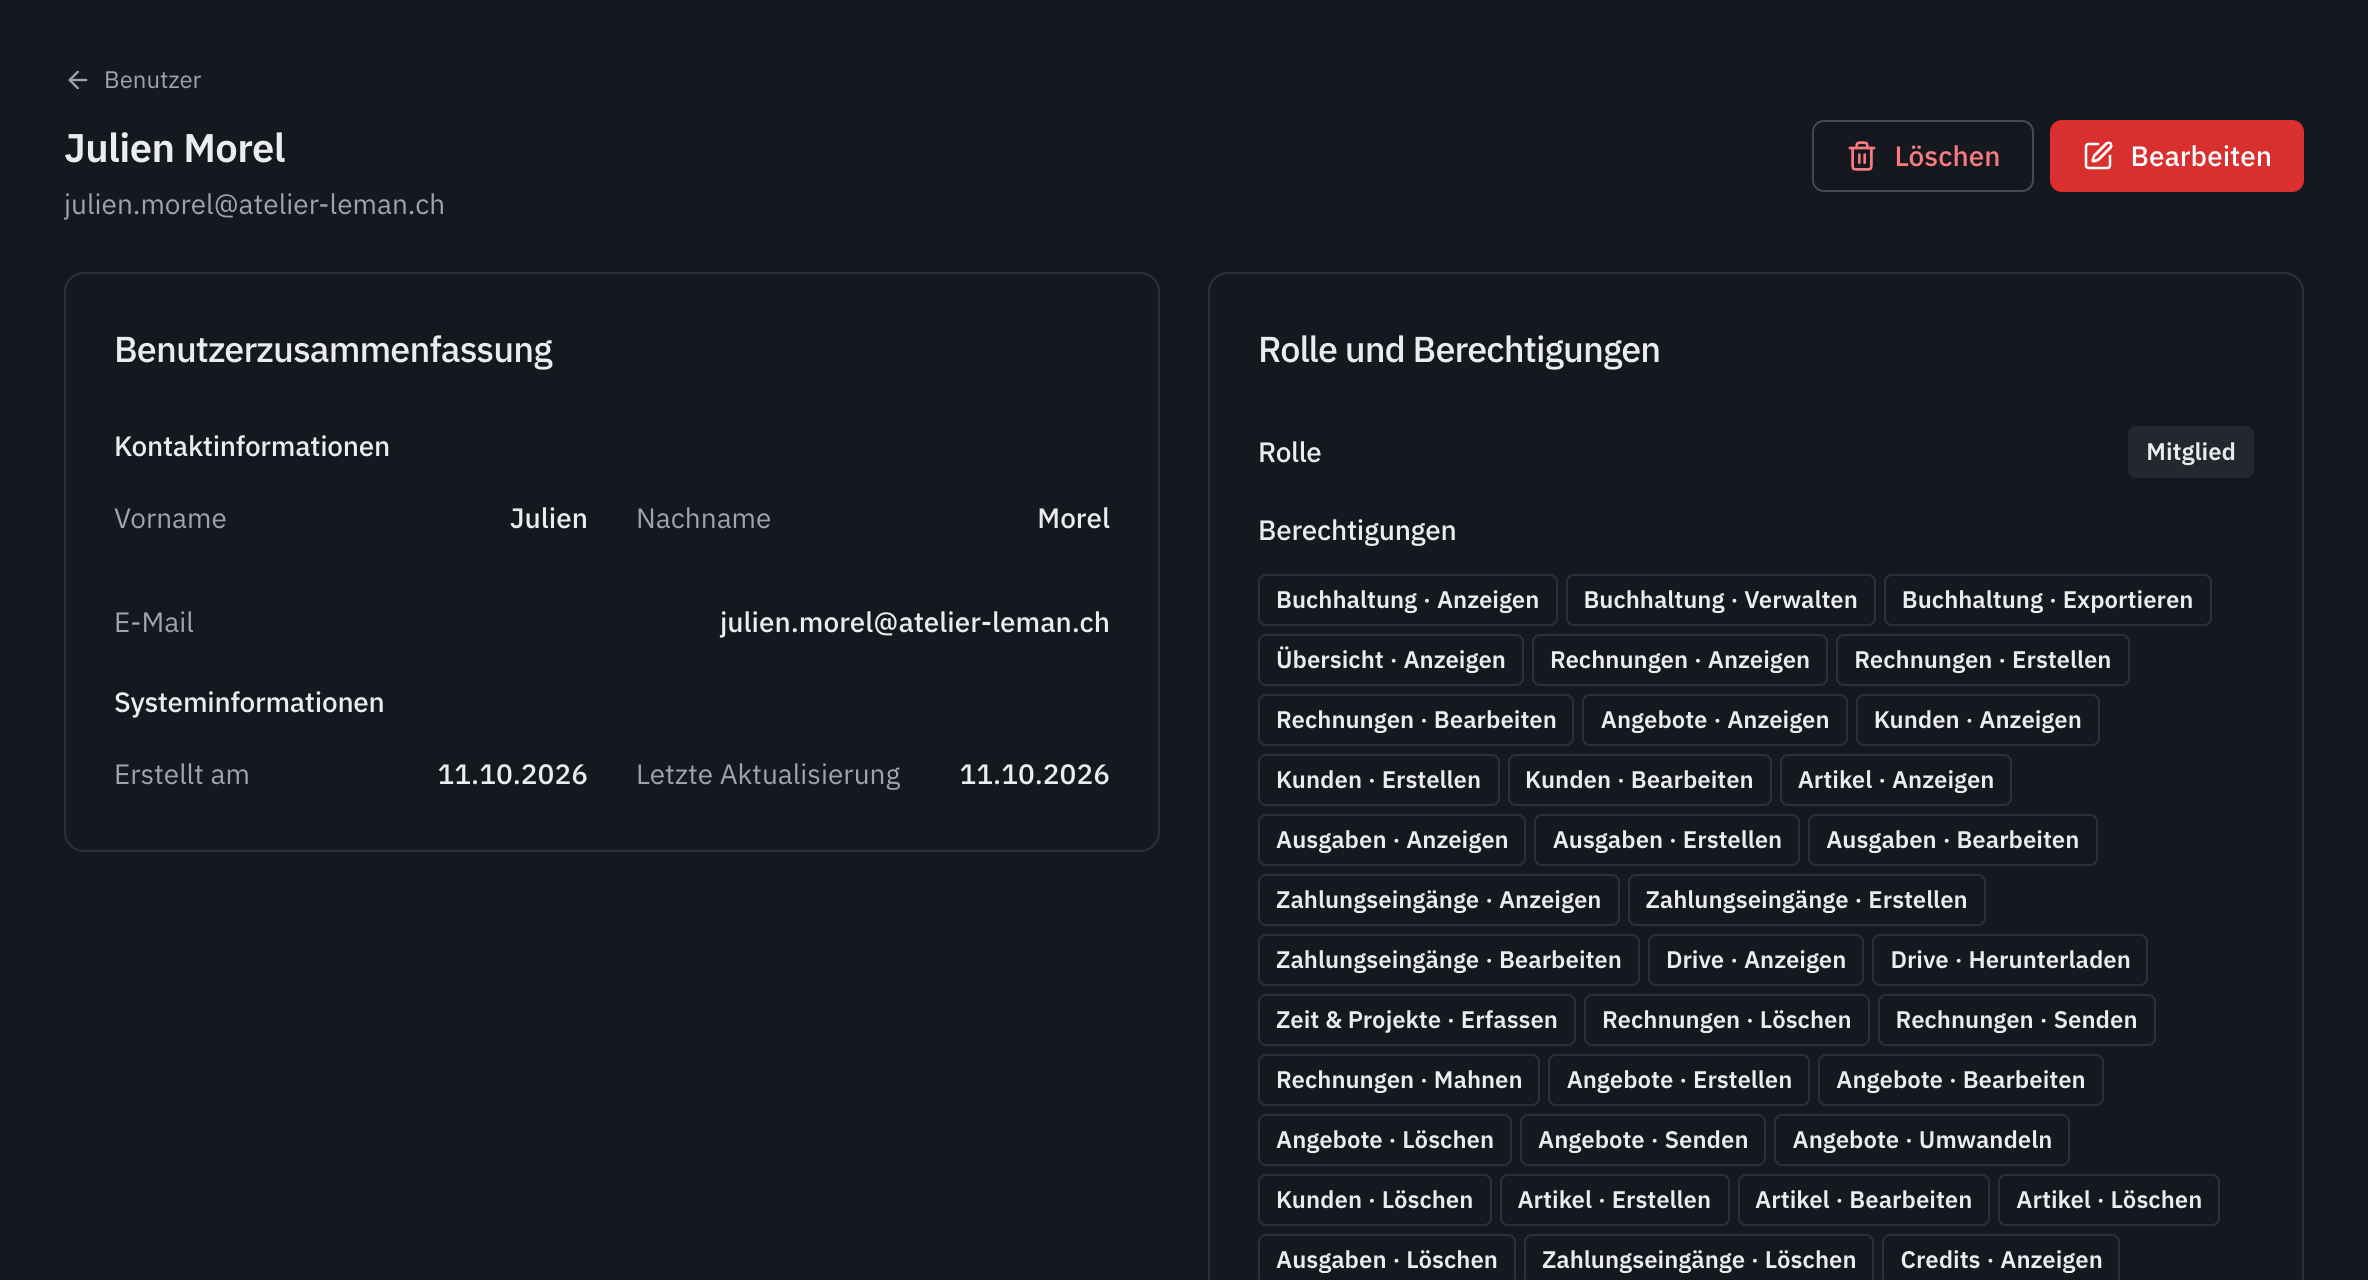
Task: Click the Angebote · Umwandeln permission tag
Action: [x=1921, y=1140]
